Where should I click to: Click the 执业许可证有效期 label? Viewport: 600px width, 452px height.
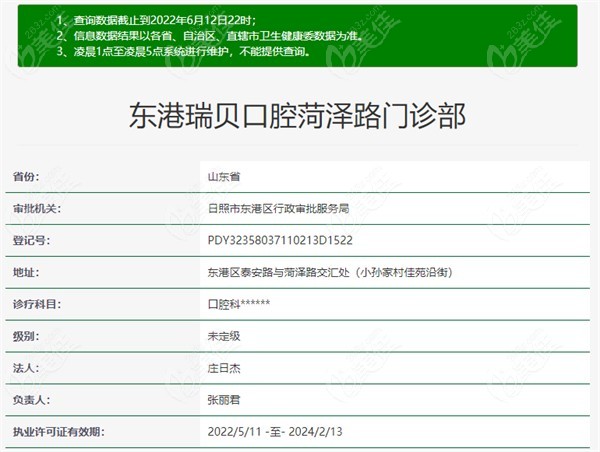pos(59,432)
